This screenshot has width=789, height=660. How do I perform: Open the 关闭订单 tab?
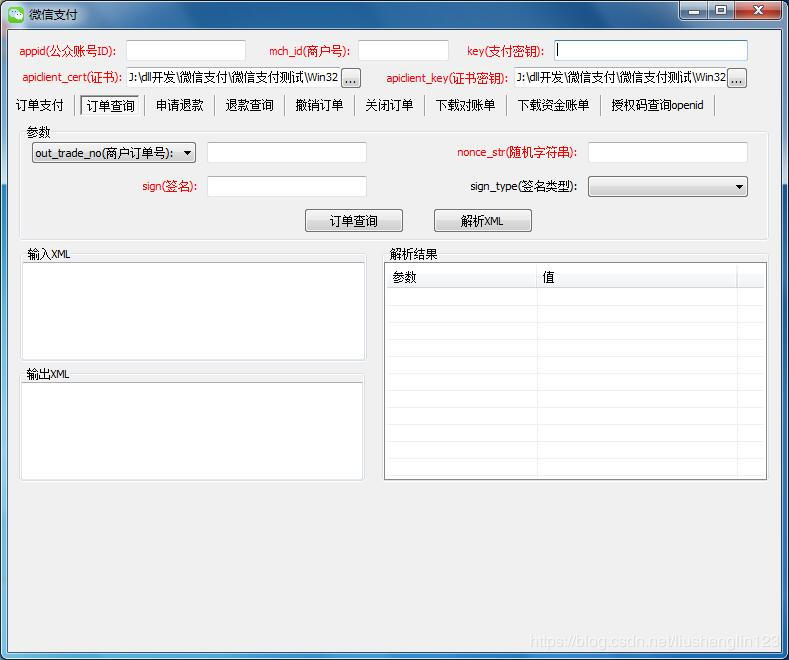(389, 105)
